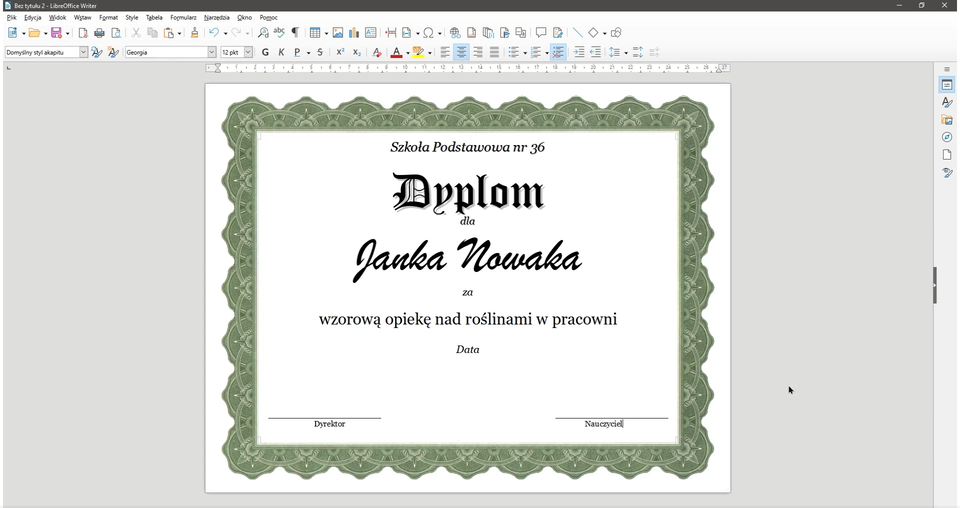Image resolution: width=960 pixels, height=508 pixels.
Task: Toggle bold formatting (G button)
Action: tap(265, 52)
